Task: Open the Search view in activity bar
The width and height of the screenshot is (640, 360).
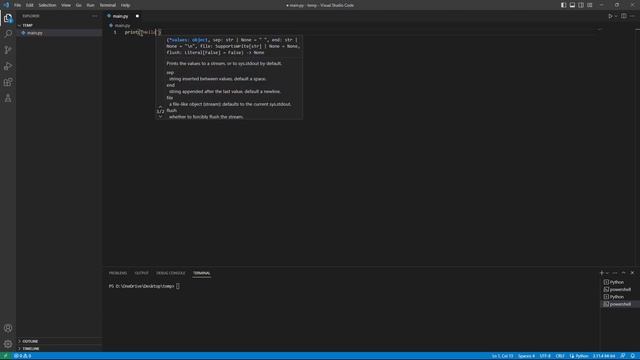Action: click(8, 34)
